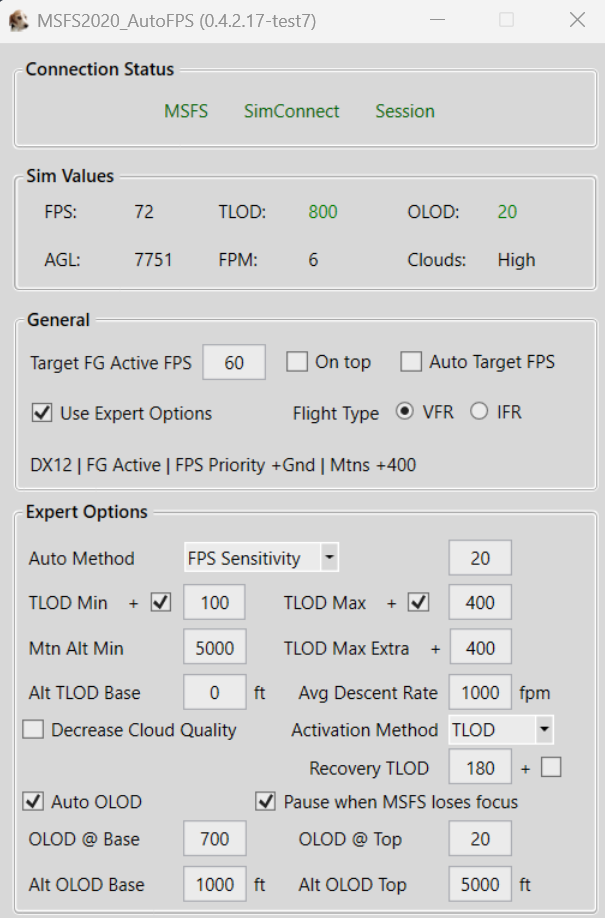Click the SimConnect status text
Image resolution: width=605 pixels, height=918 pixels.
click(291, 111)
